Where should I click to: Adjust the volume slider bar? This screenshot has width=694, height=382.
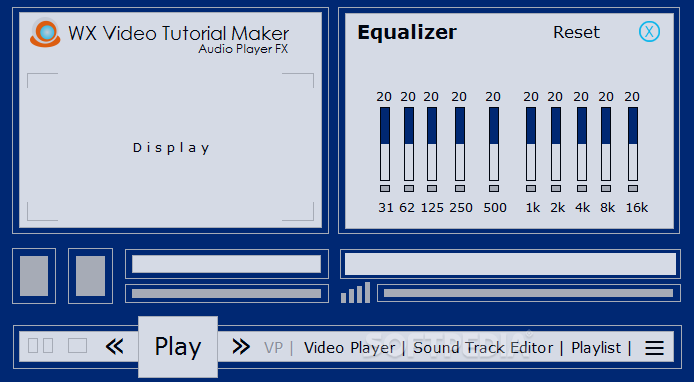click(528, 293)
